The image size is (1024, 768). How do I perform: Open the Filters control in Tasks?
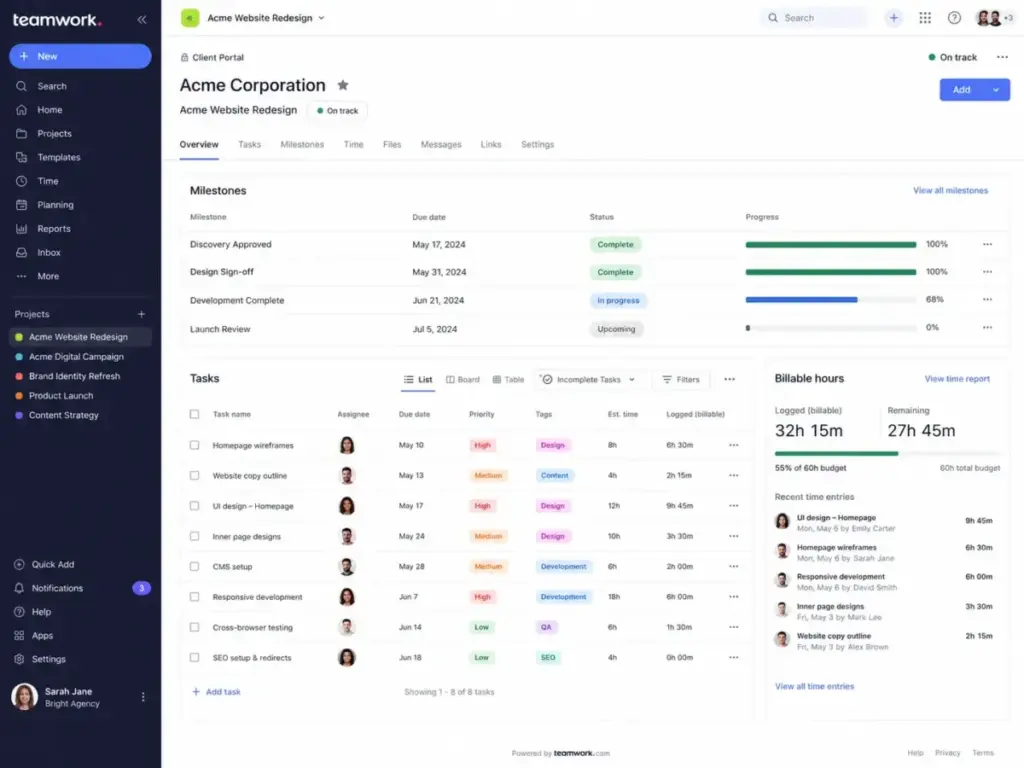point(680,379)
